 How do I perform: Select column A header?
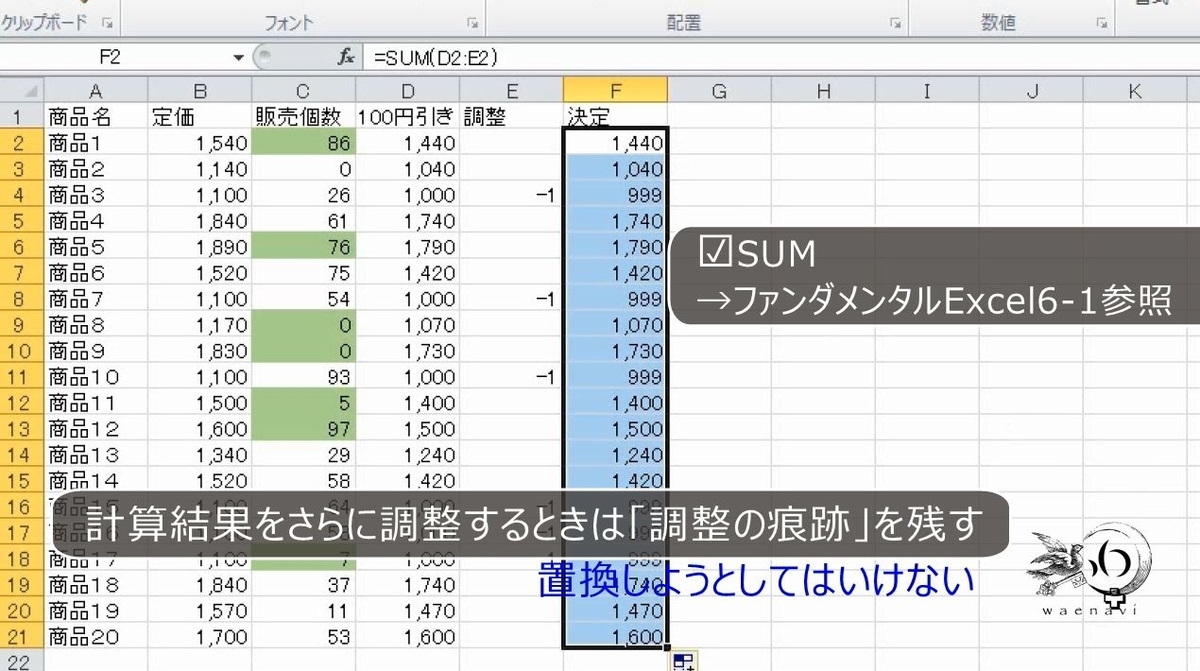tap(96, 91)
